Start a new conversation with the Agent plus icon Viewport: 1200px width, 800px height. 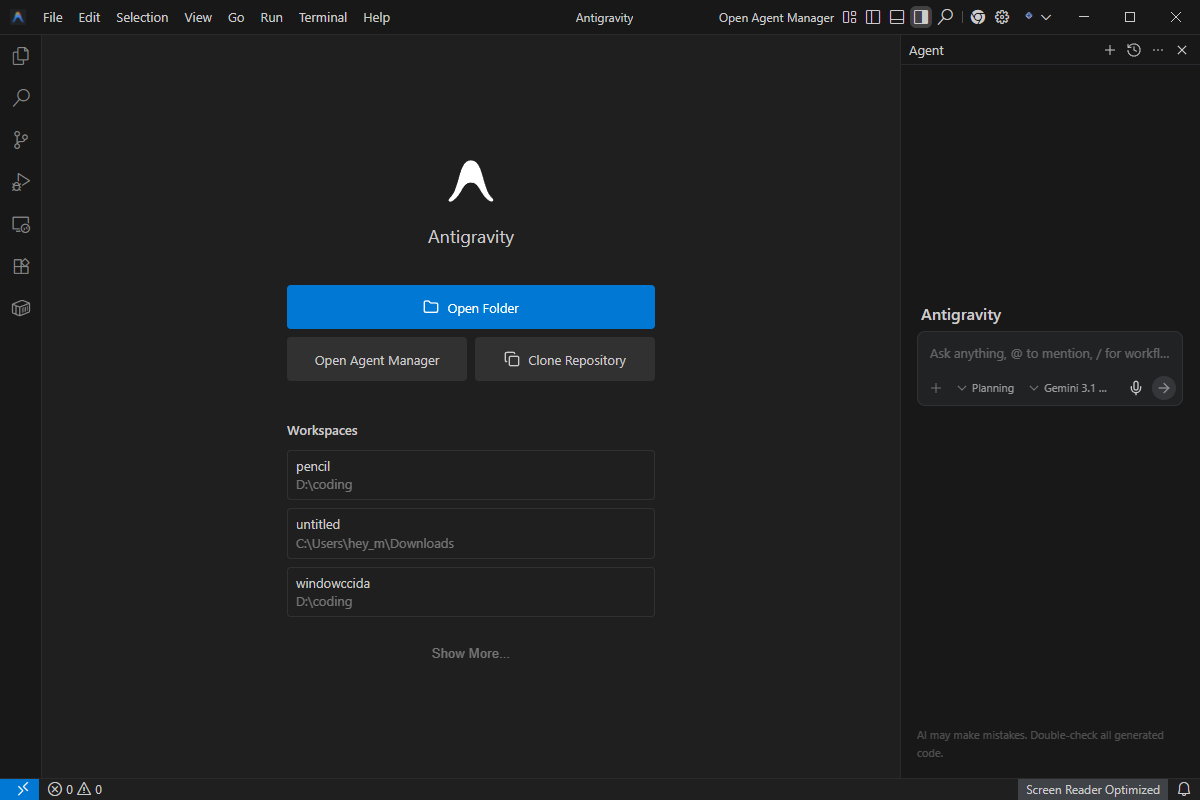[x=1109, y=50]
